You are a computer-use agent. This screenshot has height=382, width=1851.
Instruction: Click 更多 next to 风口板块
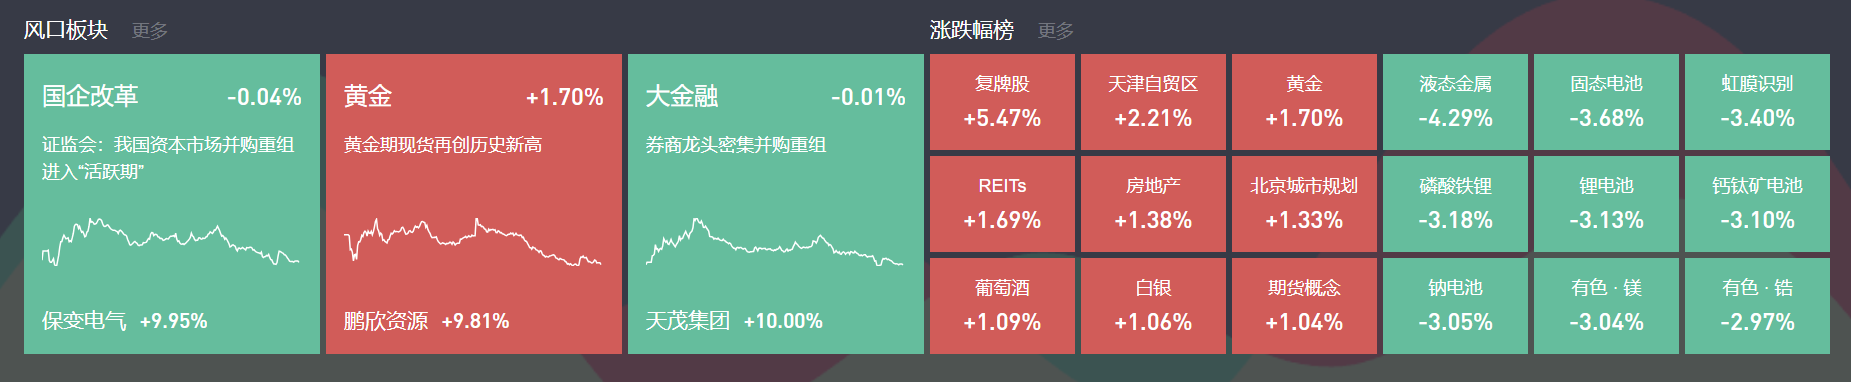point(150,31)
